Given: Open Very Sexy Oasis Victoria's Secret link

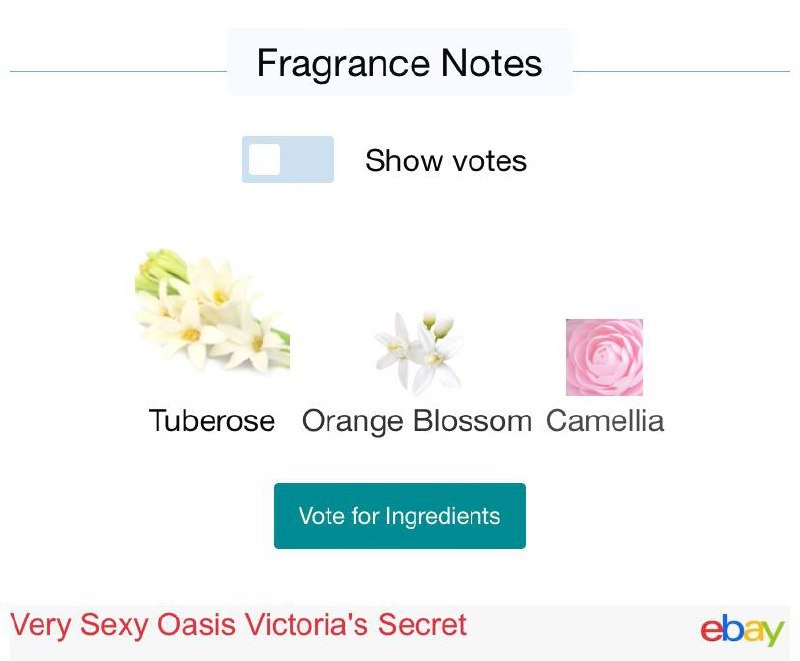Looking at the screenshot, I should click(x=239, y=626).
